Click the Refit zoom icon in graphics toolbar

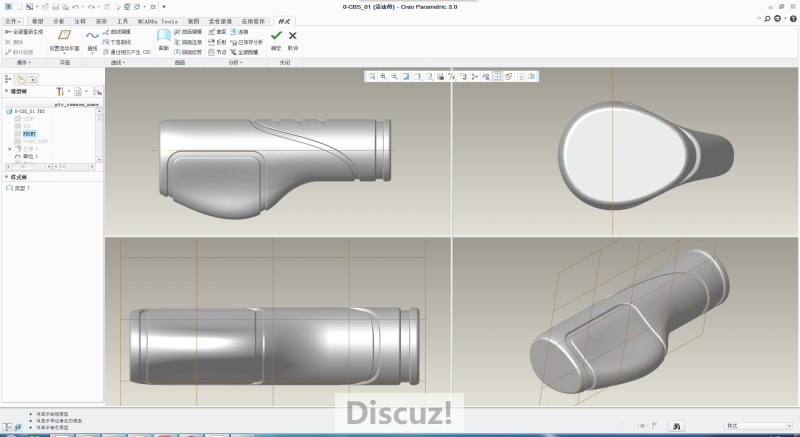pyautogui.click(x=371, y=76)
